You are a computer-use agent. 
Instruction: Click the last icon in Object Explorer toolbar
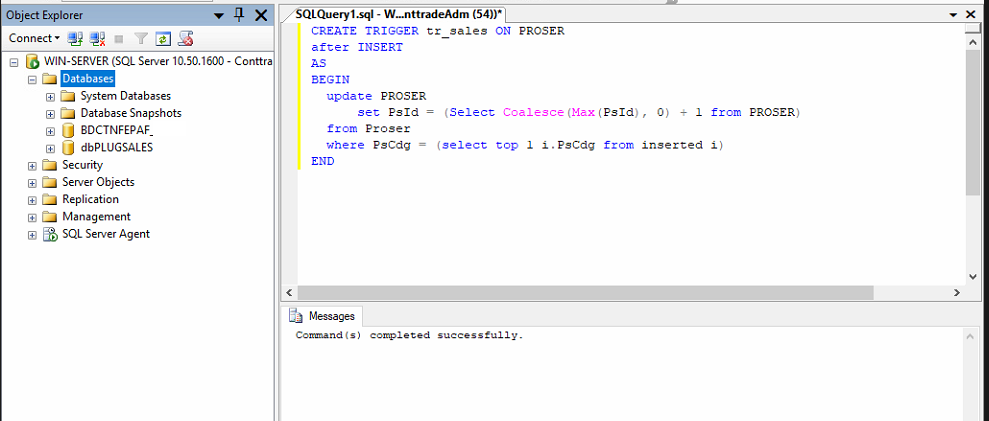point(185,38)
